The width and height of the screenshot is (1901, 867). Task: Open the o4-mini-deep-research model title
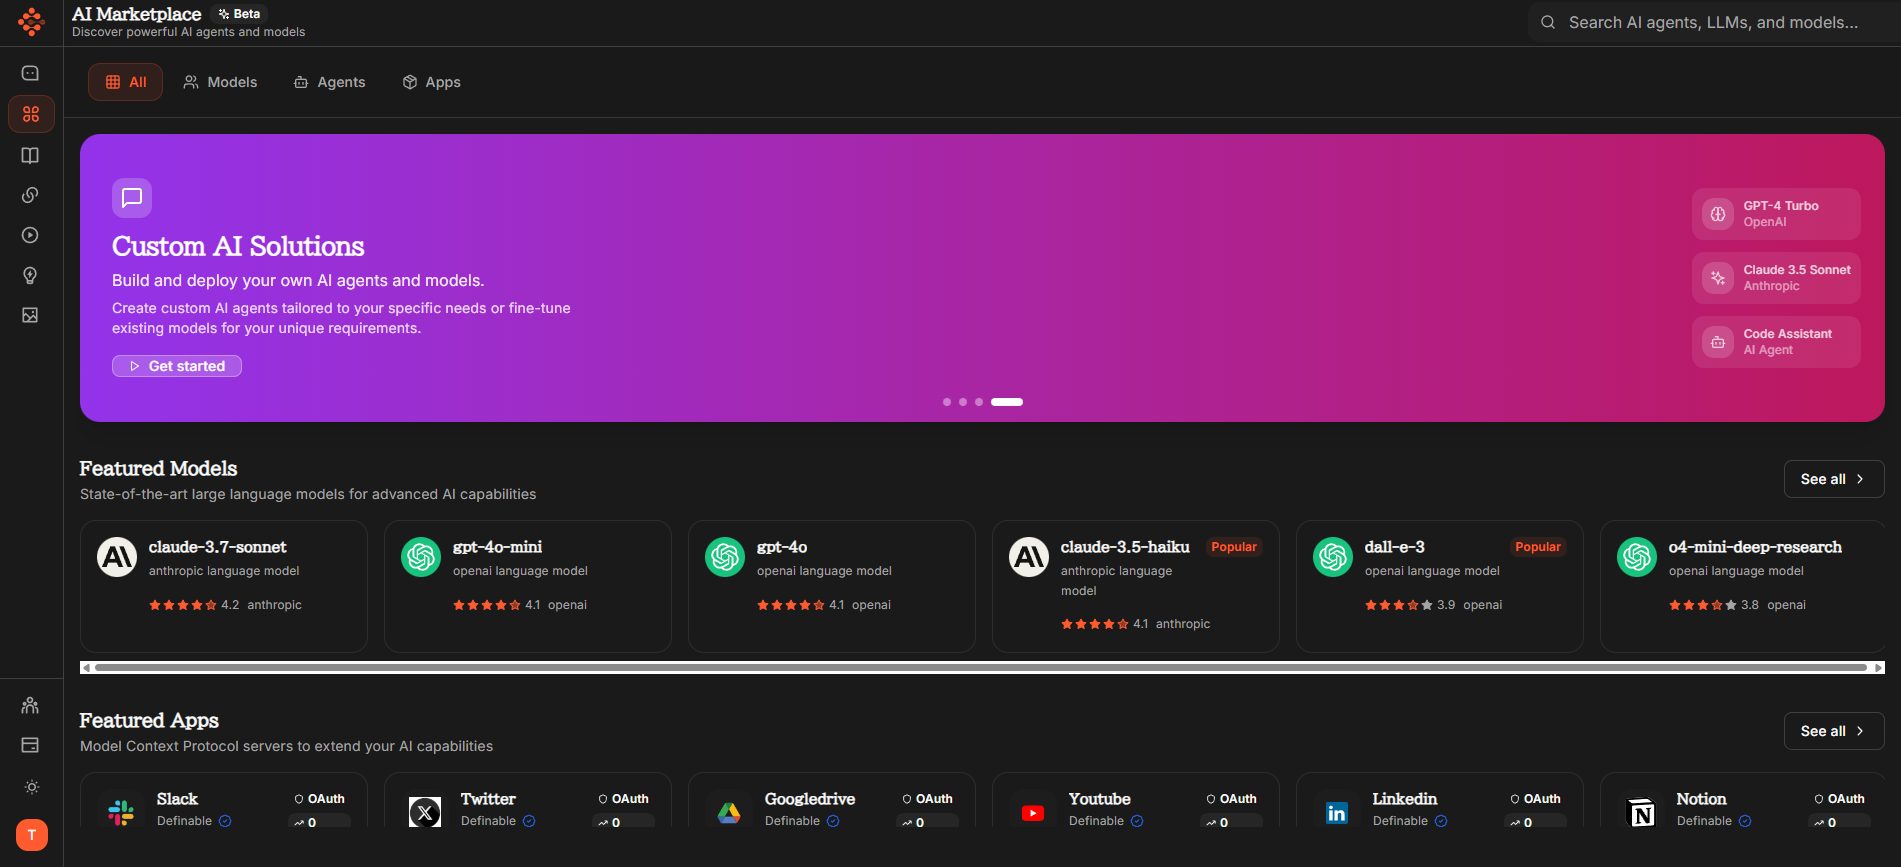(x=1755, y=547)
